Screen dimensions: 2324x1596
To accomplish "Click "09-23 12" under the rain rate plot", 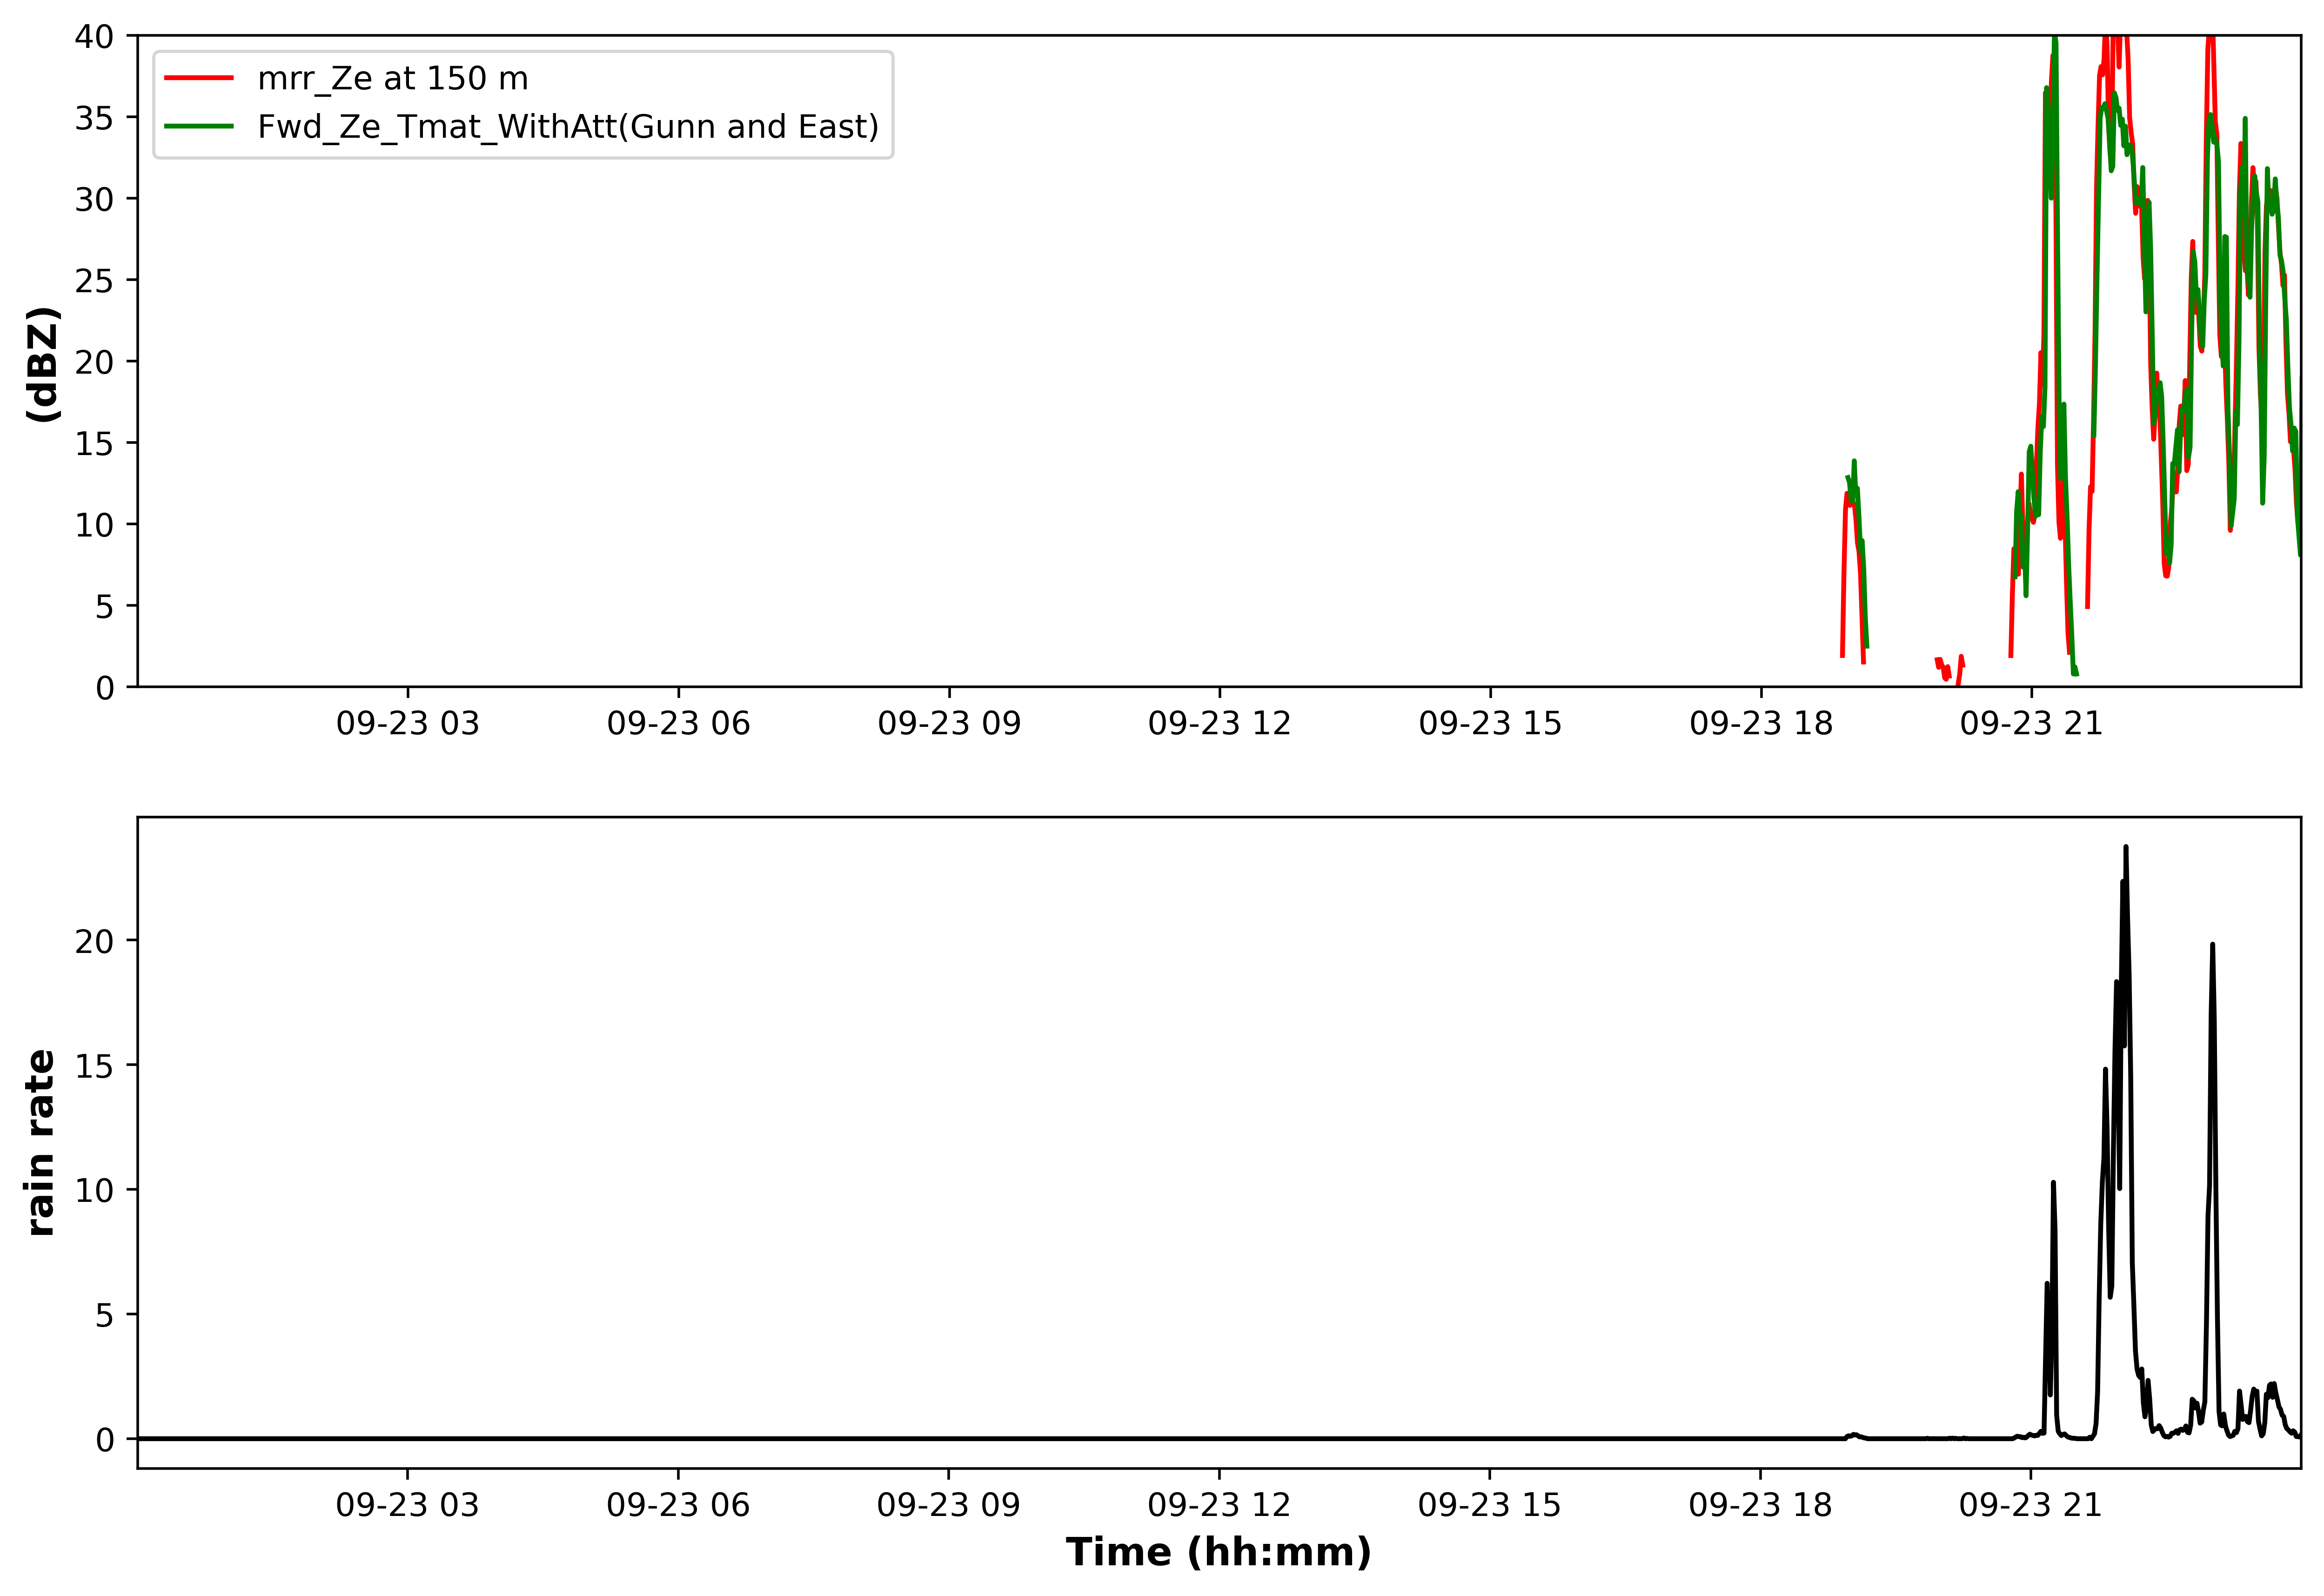I will pyautogui.click(x=1220, y=1505).
